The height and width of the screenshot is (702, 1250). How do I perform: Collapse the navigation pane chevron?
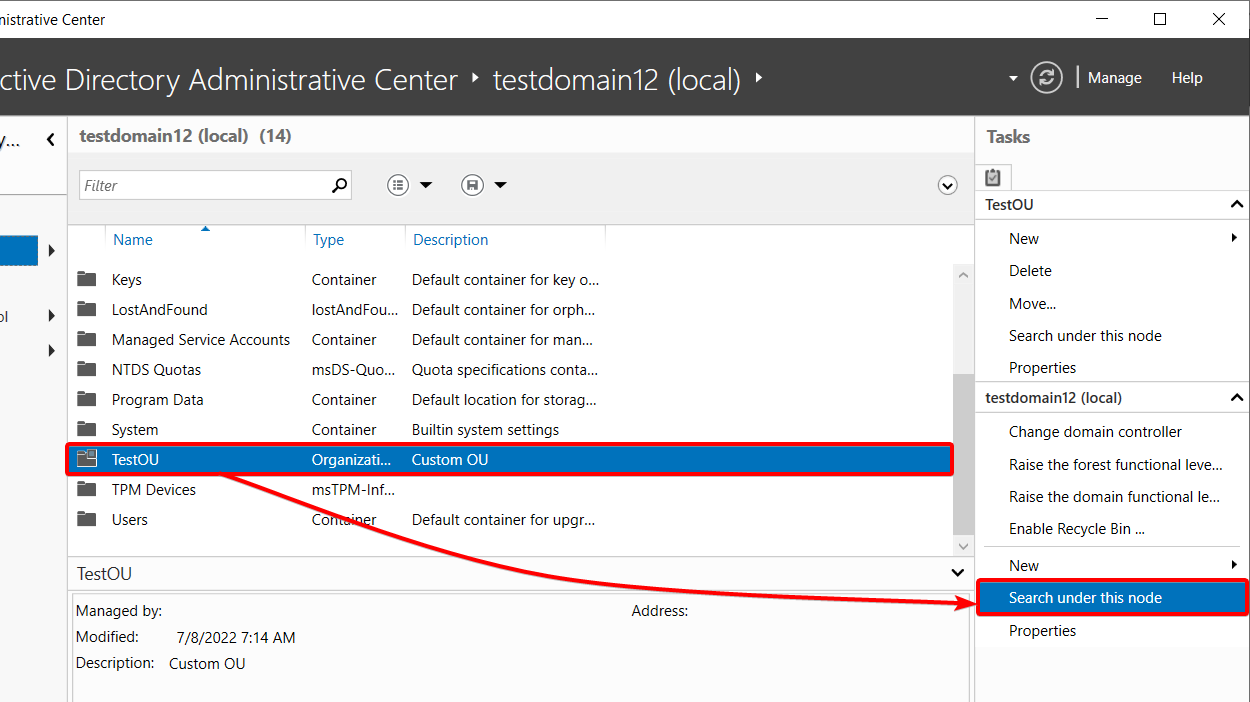[x=50, y=141]
